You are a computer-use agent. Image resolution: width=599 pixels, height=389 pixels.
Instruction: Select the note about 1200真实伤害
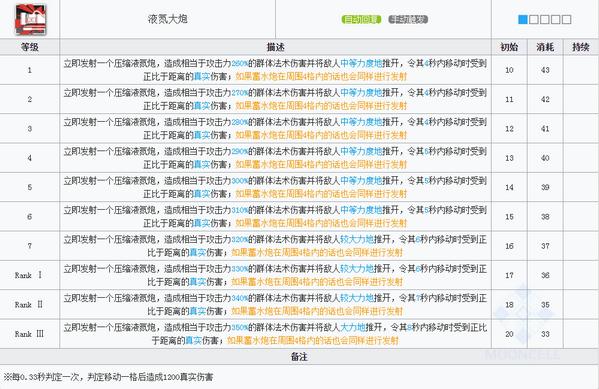click(x=108, y=377)
